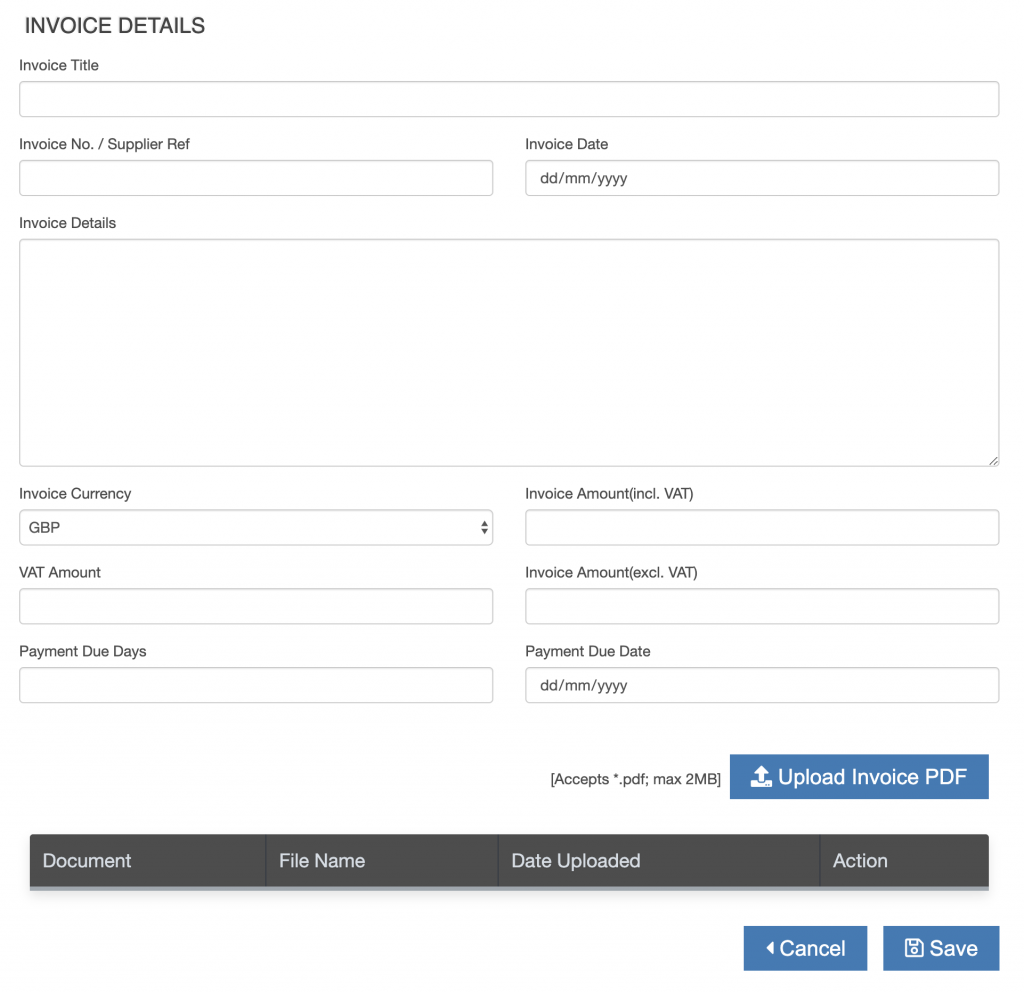Click the File Name column header

tap(382, 861)
